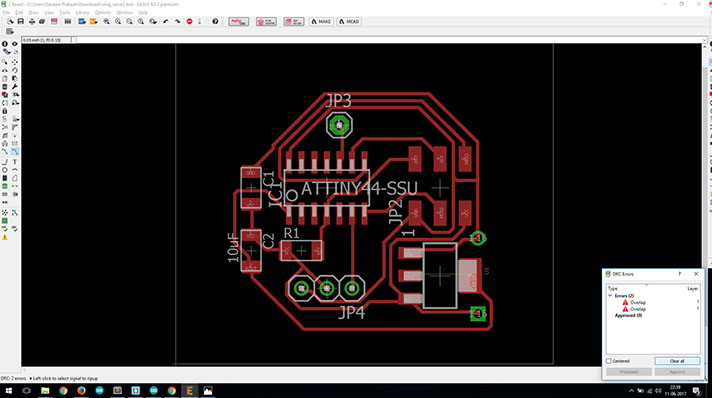Select the Polygon drawing tool
712x398 pixels.
pyautogui.click(x=15, y=178)
